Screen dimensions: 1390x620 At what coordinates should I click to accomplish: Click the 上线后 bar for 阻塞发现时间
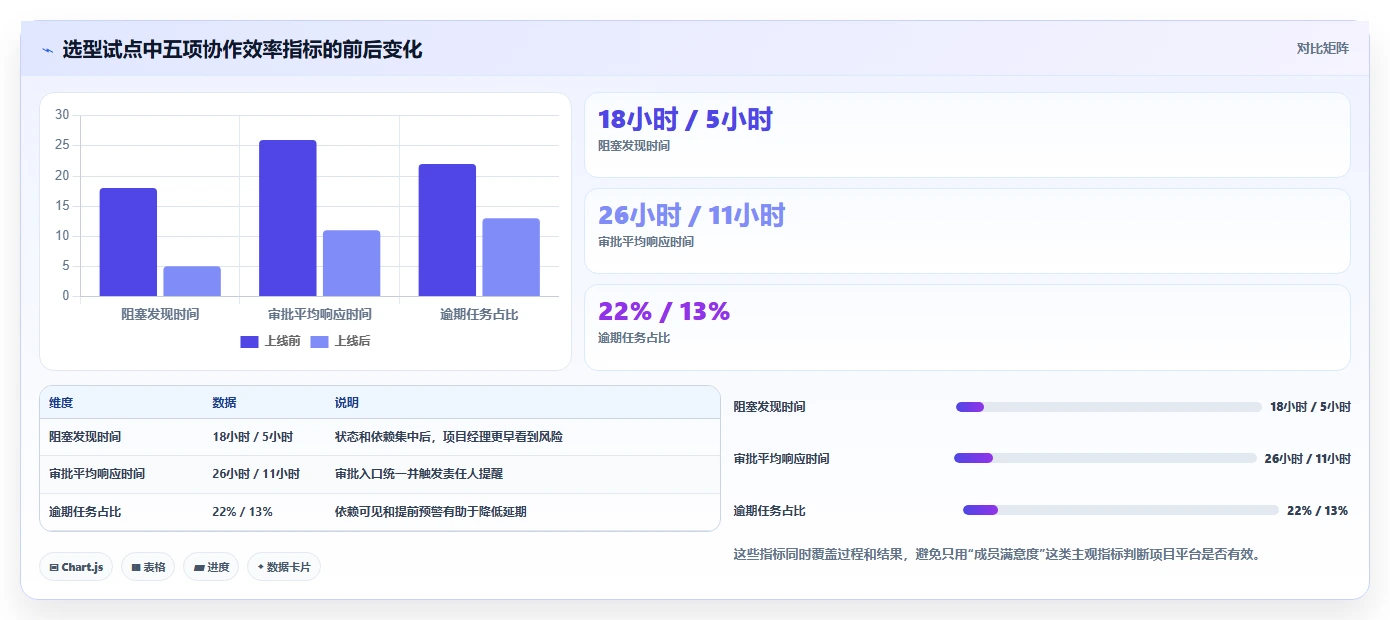(192, 281)
